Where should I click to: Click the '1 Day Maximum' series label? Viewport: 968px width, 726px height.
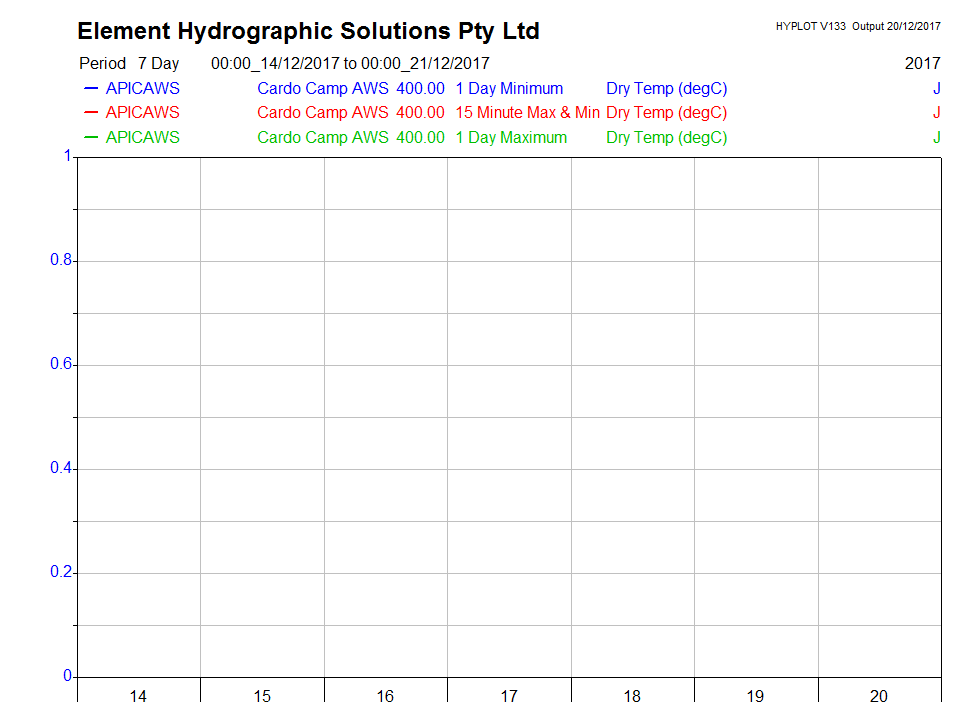(511, 138)
